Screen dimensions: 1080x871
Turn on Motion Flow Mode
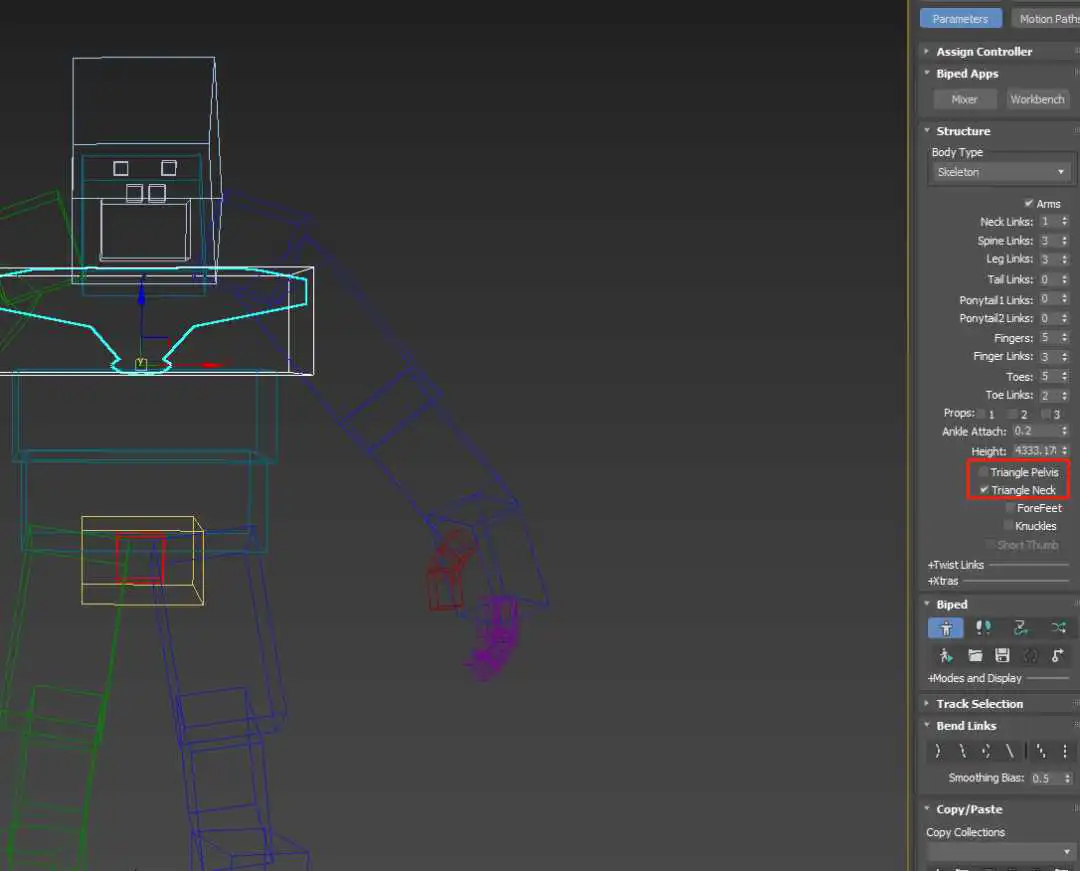click(x=1020, y=628)
